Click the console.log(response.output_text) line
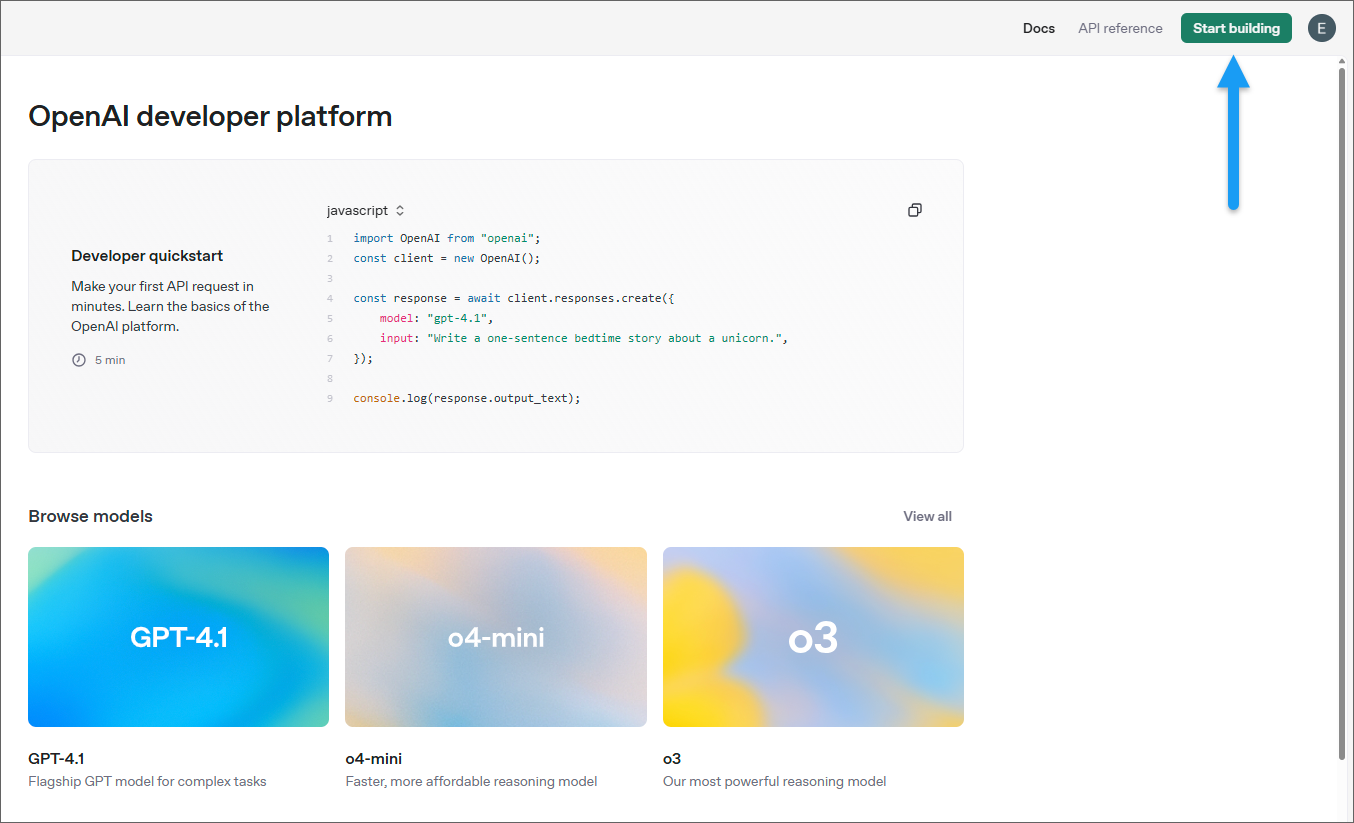 coord(467,398)
